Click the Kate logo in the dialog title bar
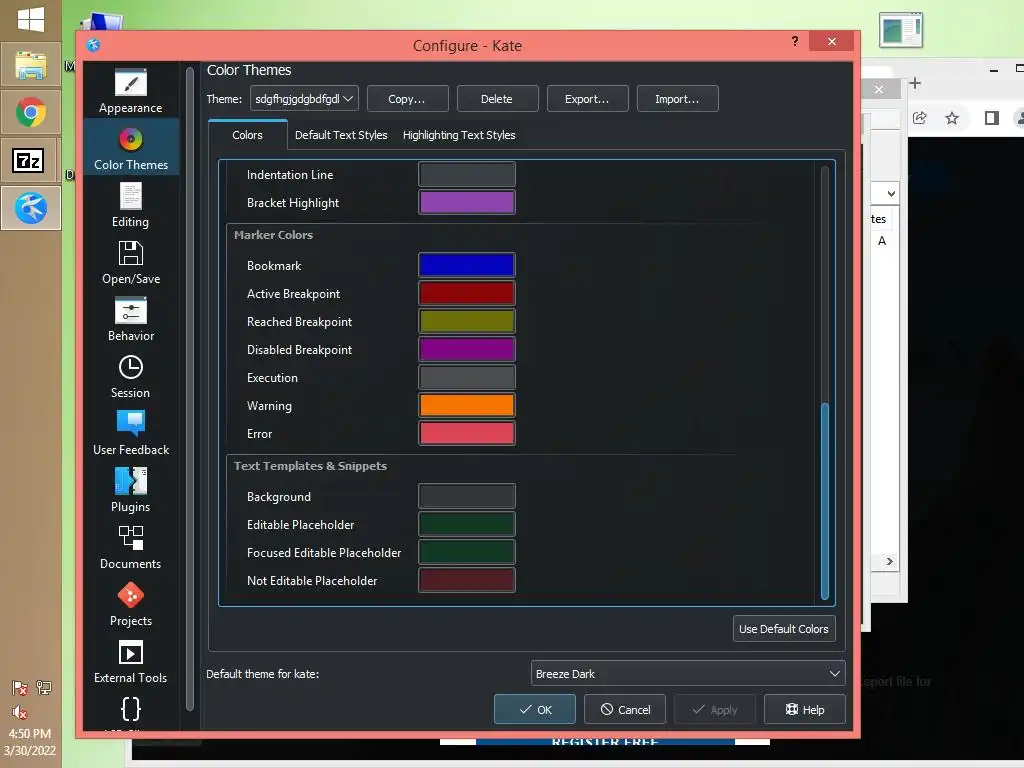Screen dimensions: 1024x768 [x=93, y=45]
